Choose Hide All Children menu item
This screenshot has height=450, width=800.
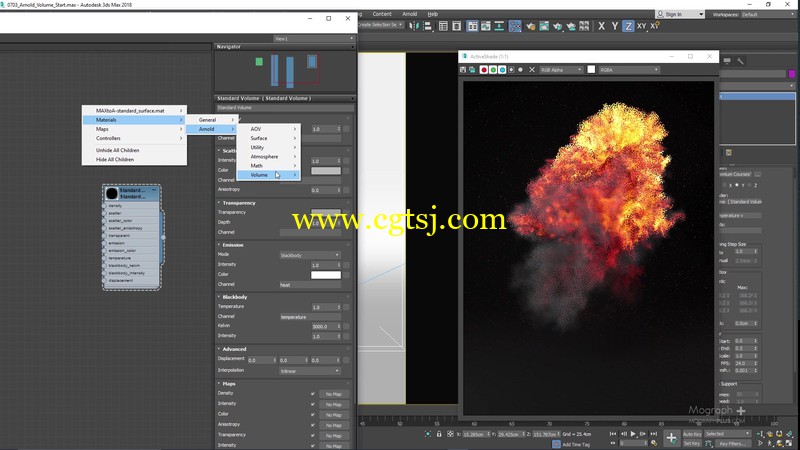coord(134,160)
